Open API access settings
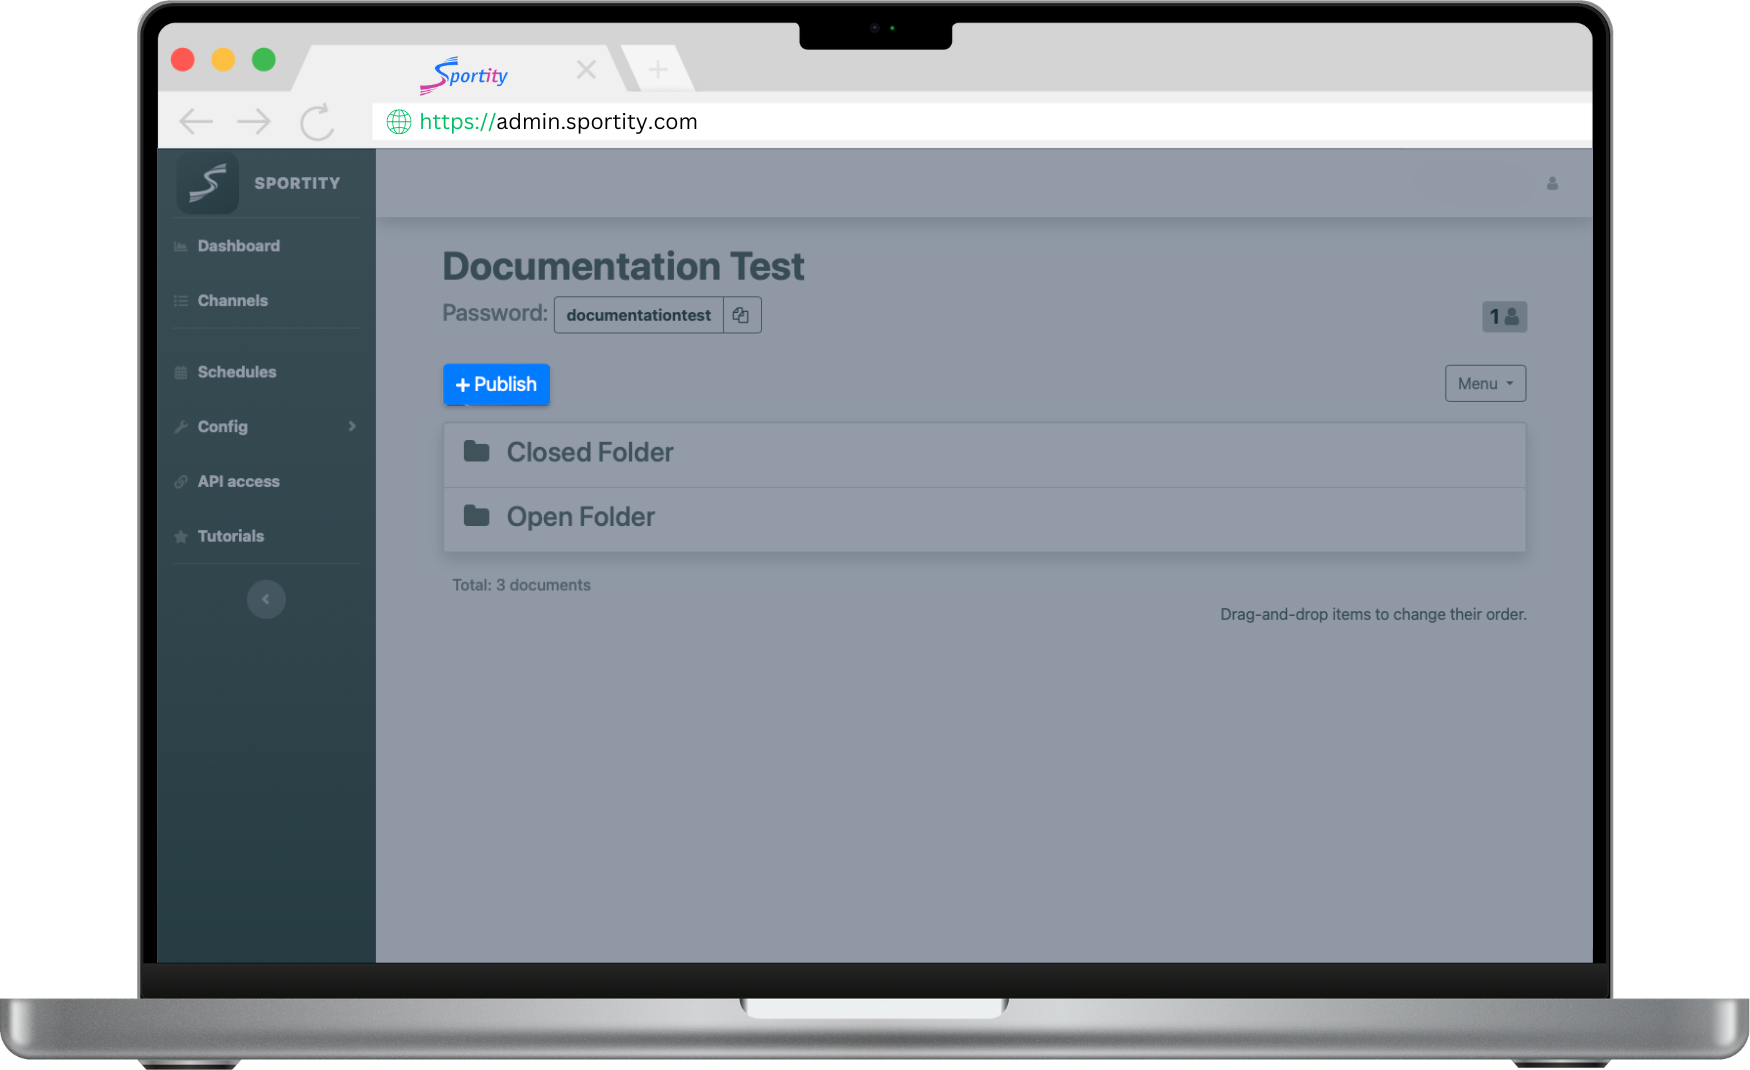This screenshot has width=1750, height=1070. pyautogui.click(x=238, y=481)
